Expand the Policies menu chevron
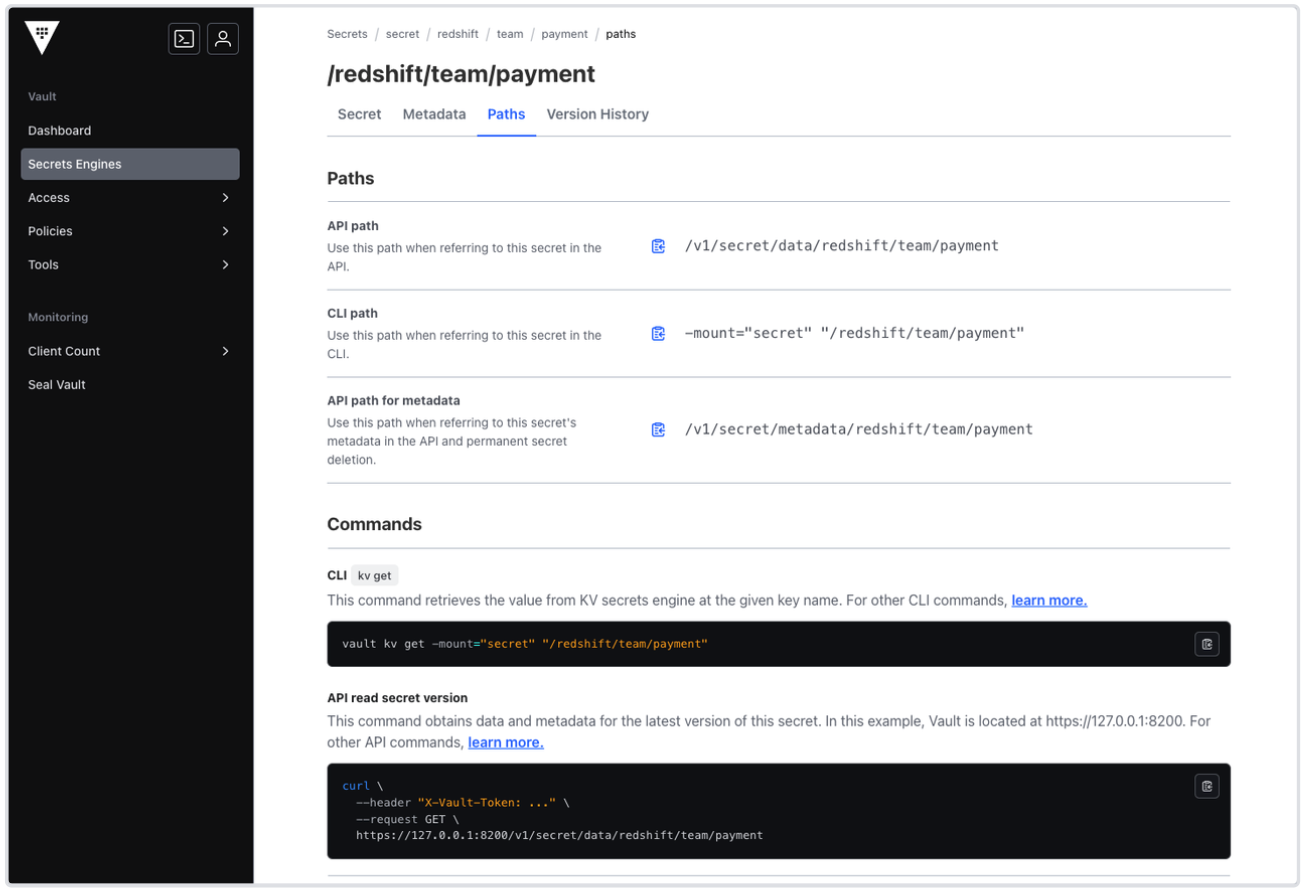Screen dimensions: 1305x893 point(225,231)
